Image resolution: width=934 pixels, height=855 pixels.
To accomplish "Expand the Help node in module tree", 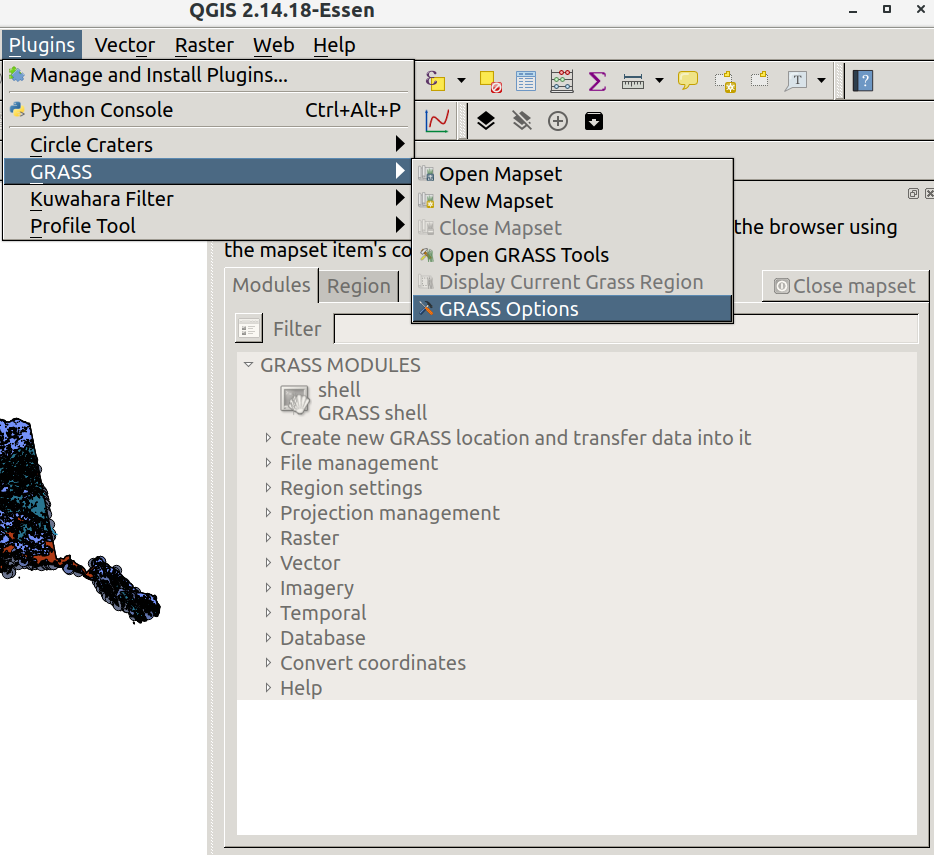I will (269, 688).
